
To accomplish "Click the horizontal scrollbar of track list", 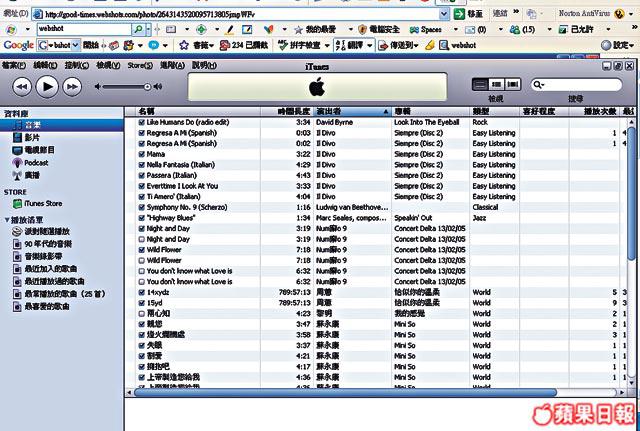I will 345,393.
